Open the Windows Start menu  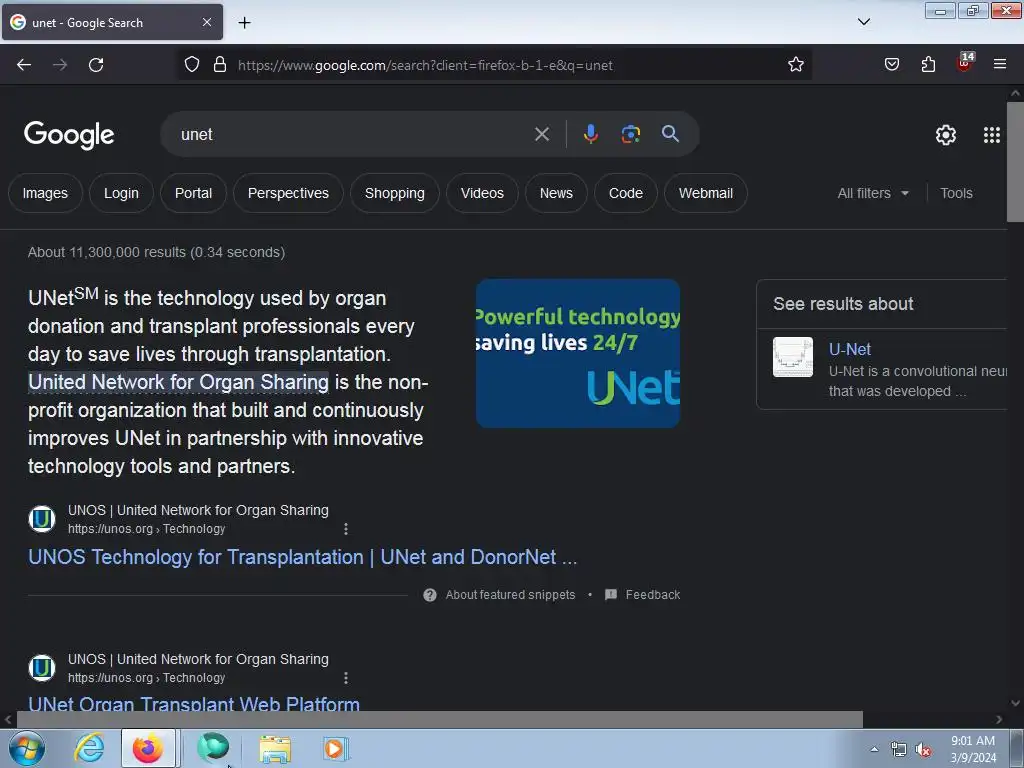26,748
